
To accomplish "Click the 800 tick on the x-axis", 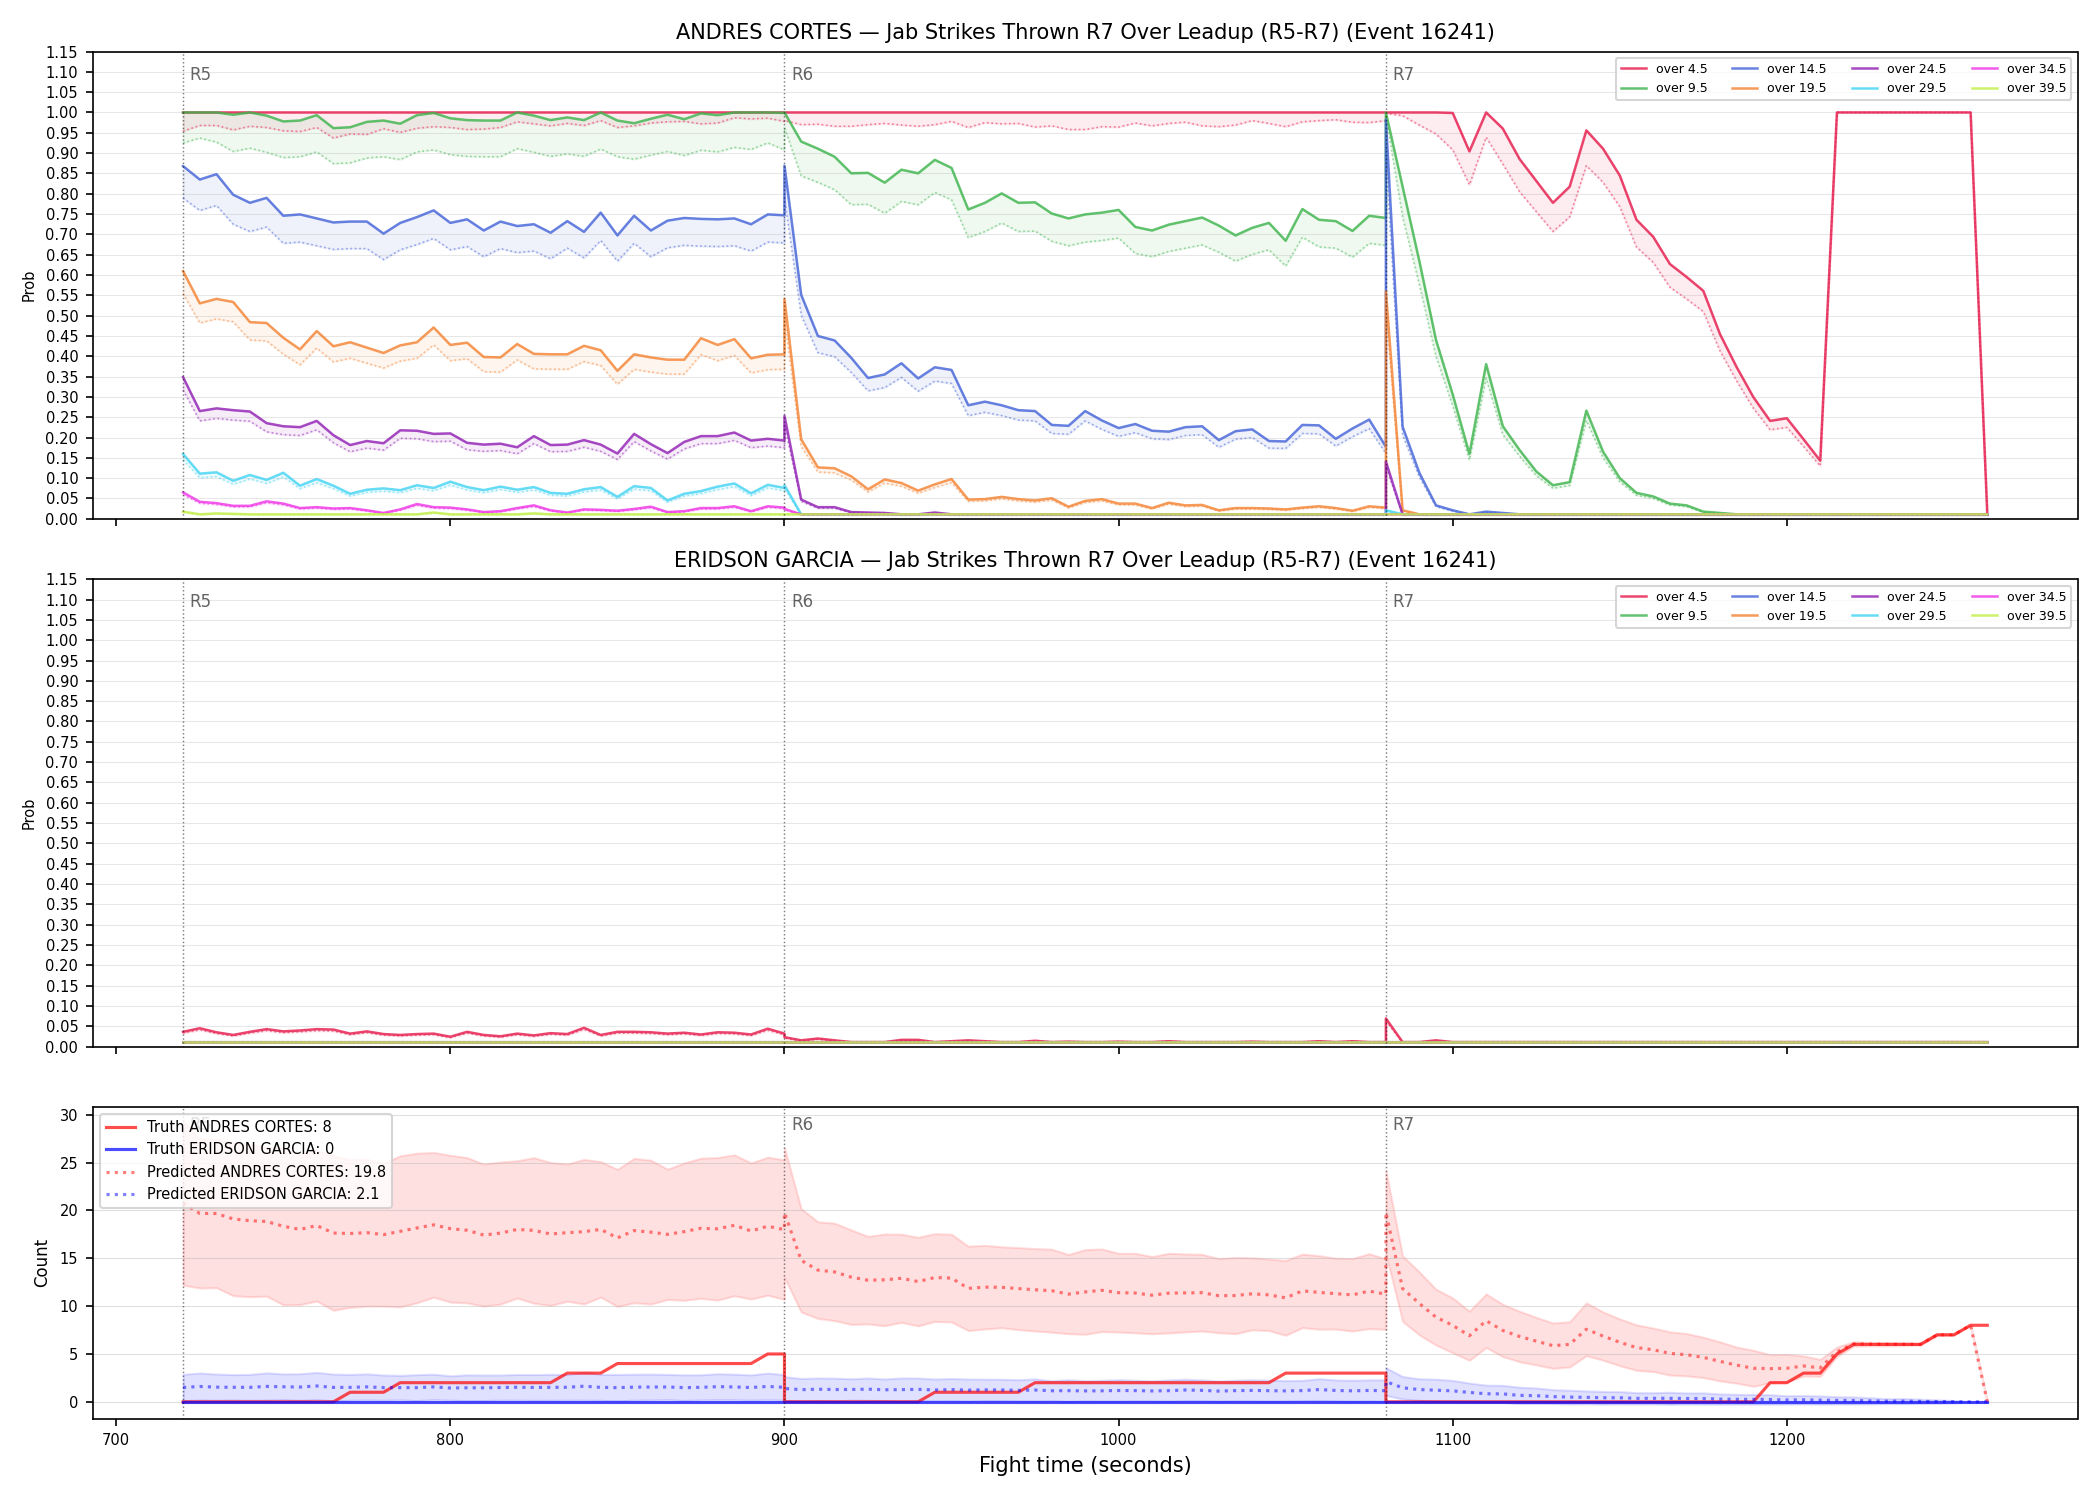I will tap(450, 1440).
